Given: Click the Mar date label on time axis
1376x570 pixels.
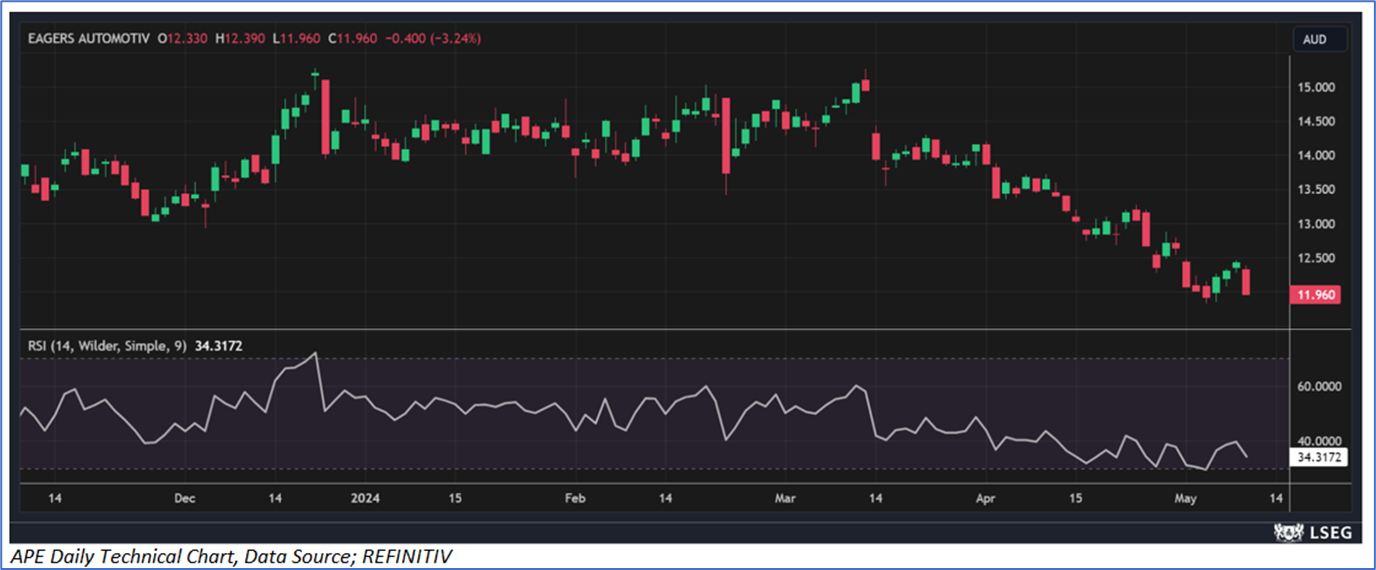Looking at the screenshot, I should point(787,497).
